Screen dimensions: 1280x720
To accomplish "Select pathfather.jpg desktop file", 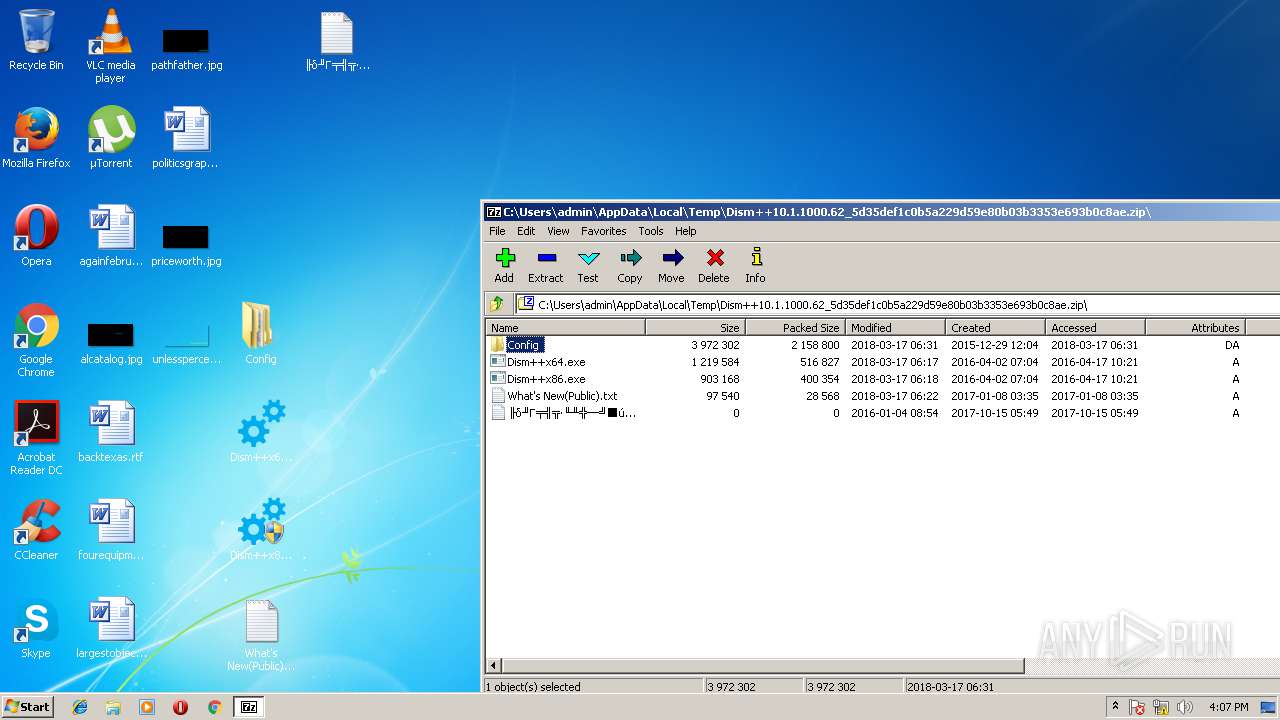I will click(x=186, y=46).
